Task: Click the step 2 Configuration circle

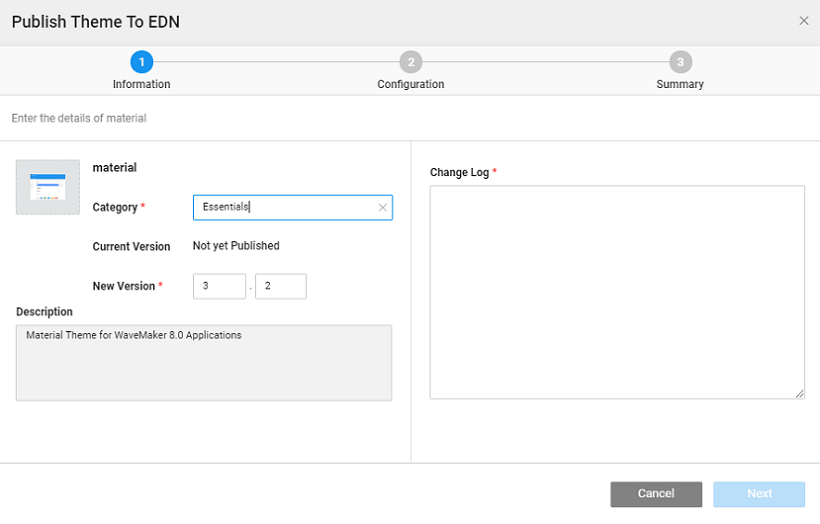Action: click(410, 62)
